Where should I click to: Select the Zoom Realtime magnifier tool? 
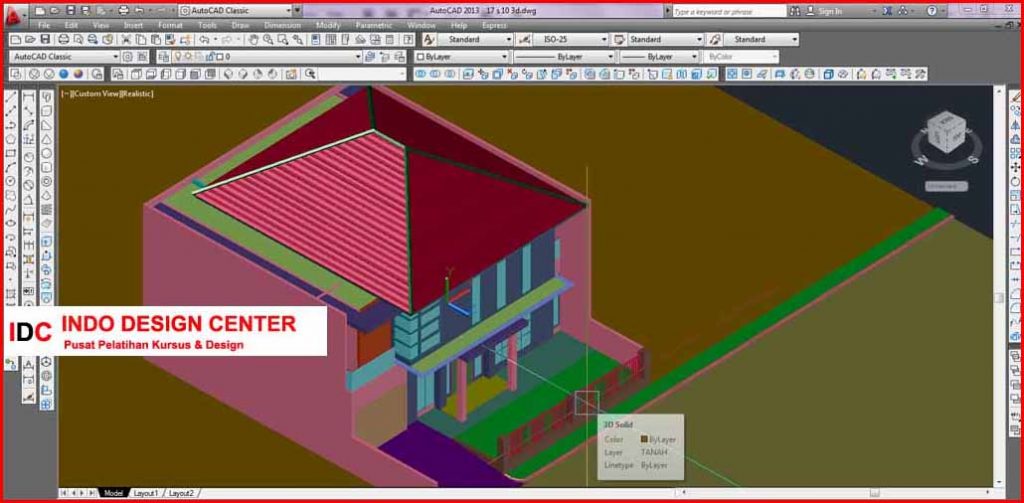pos(268,40)
